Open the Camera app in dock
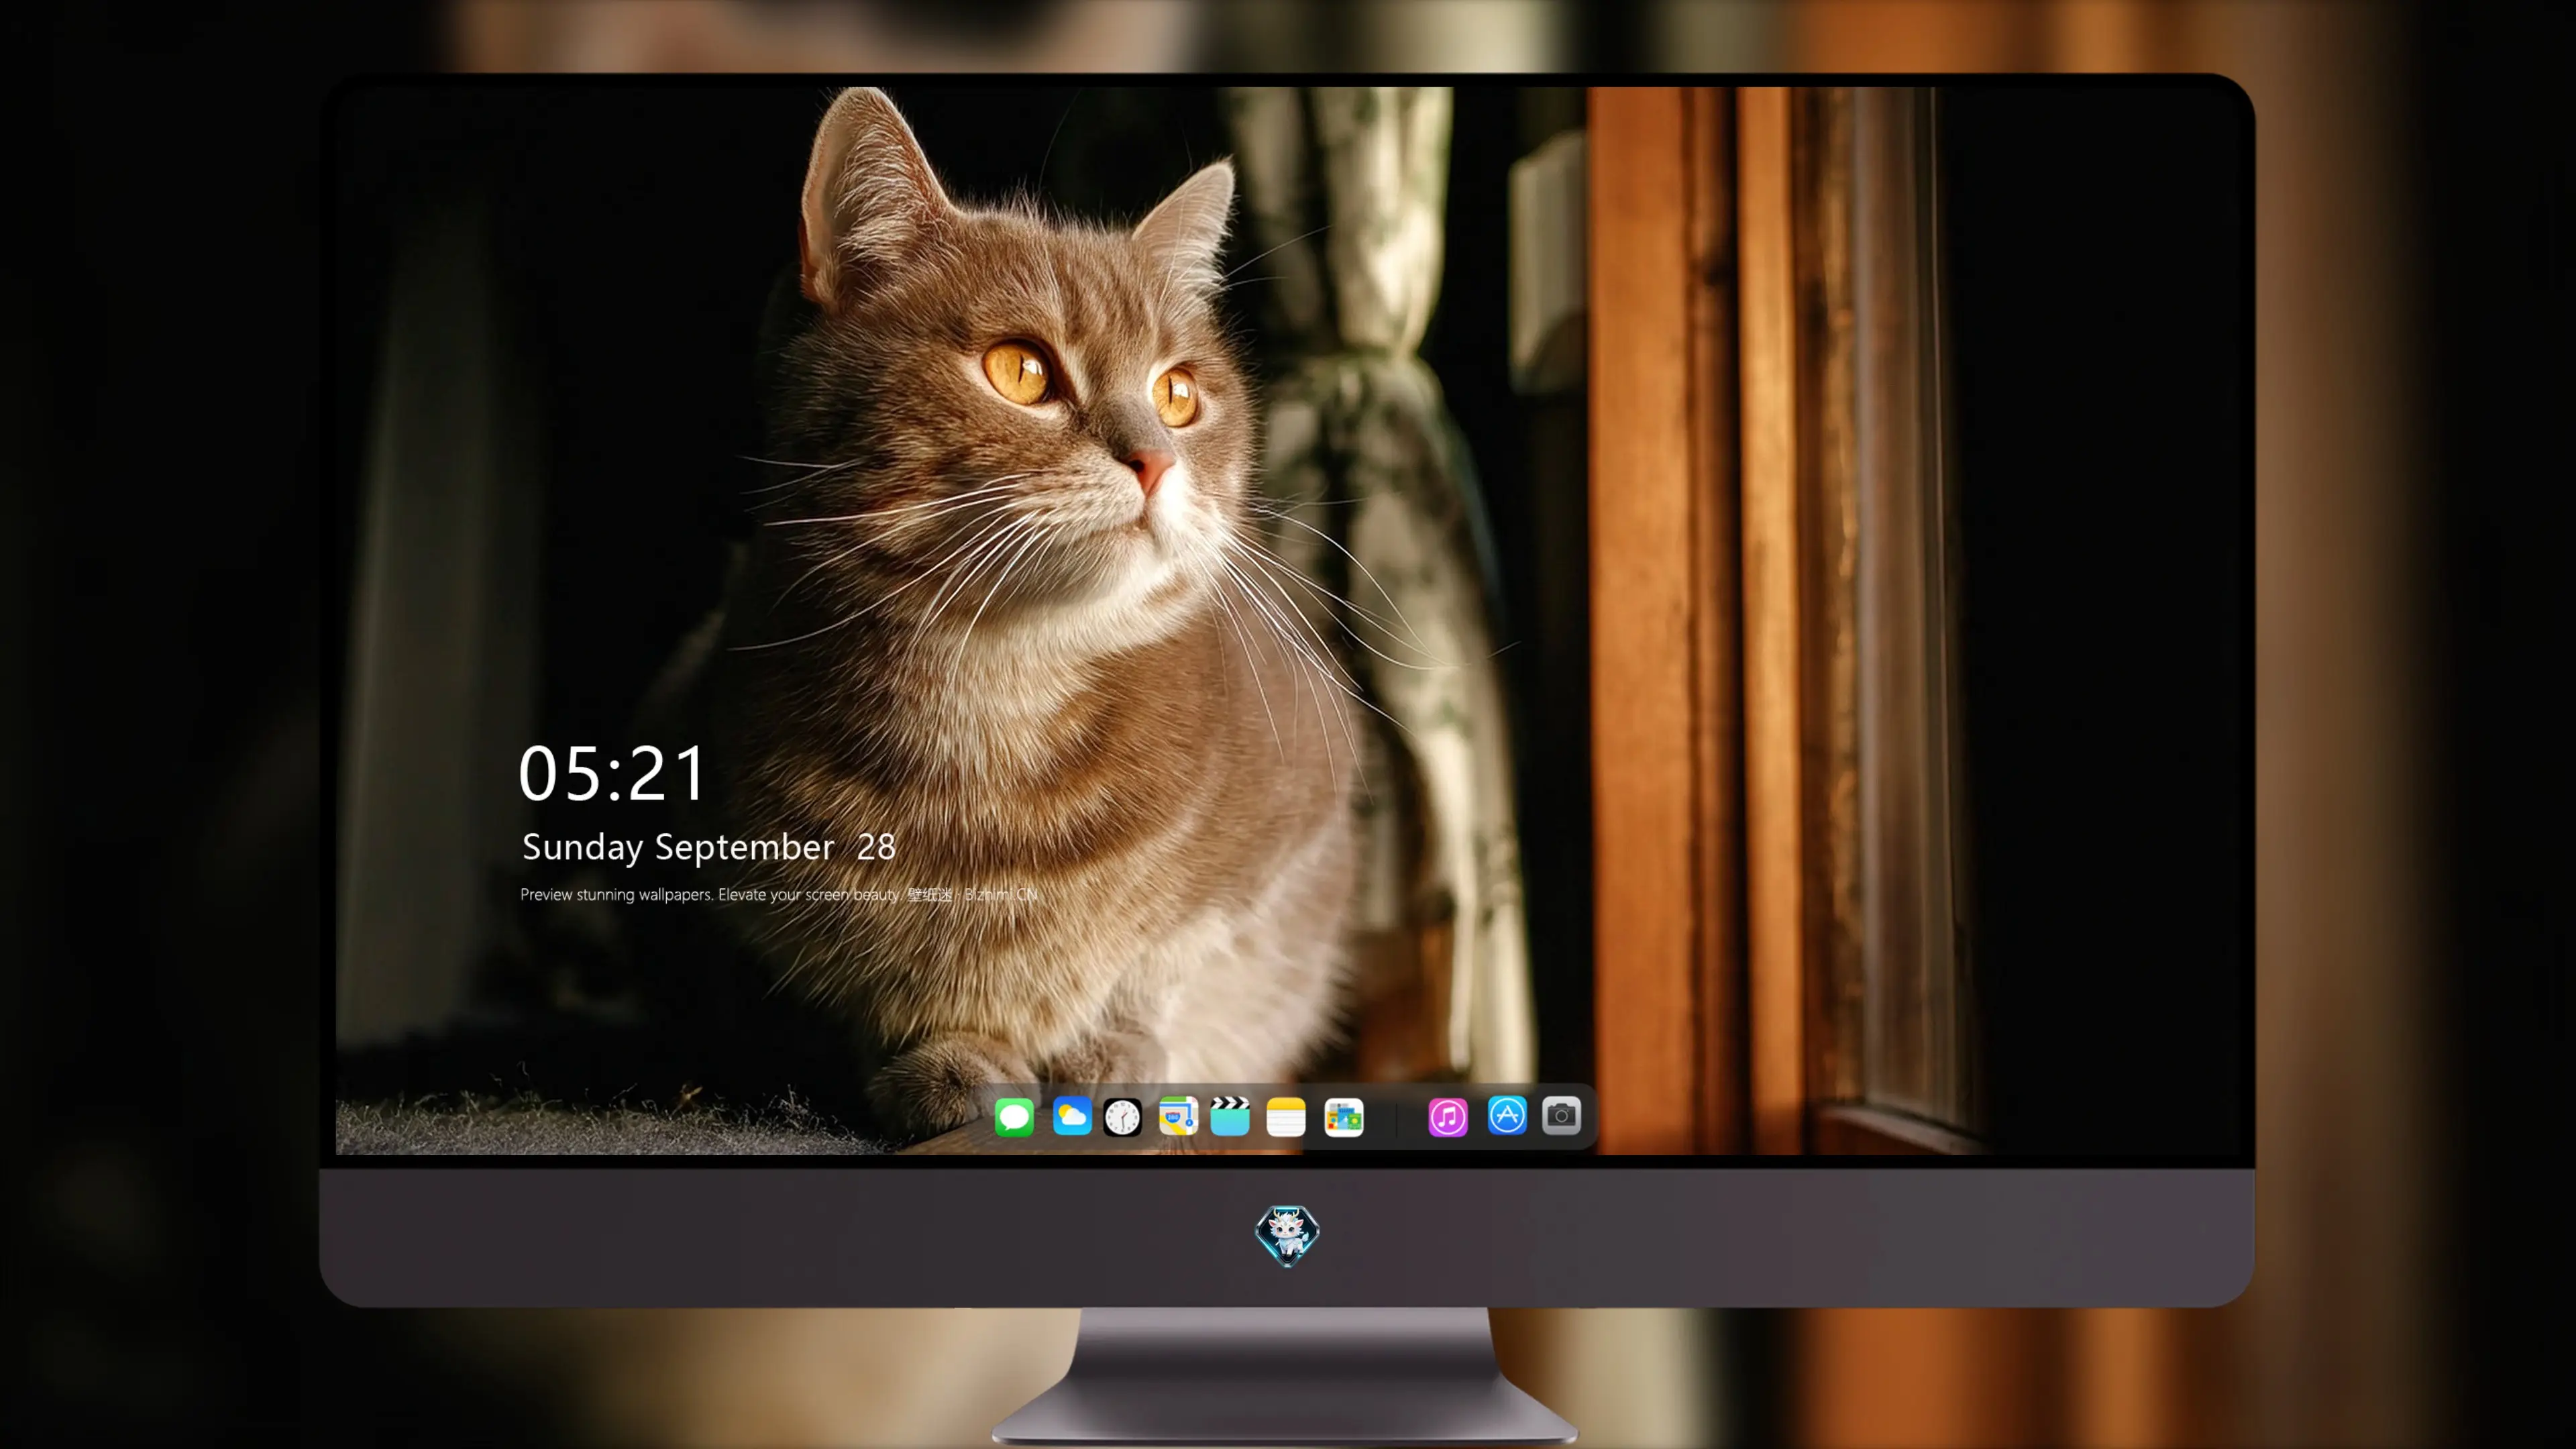This screenshot has height=1449, width=2576. point(1561,1115)
